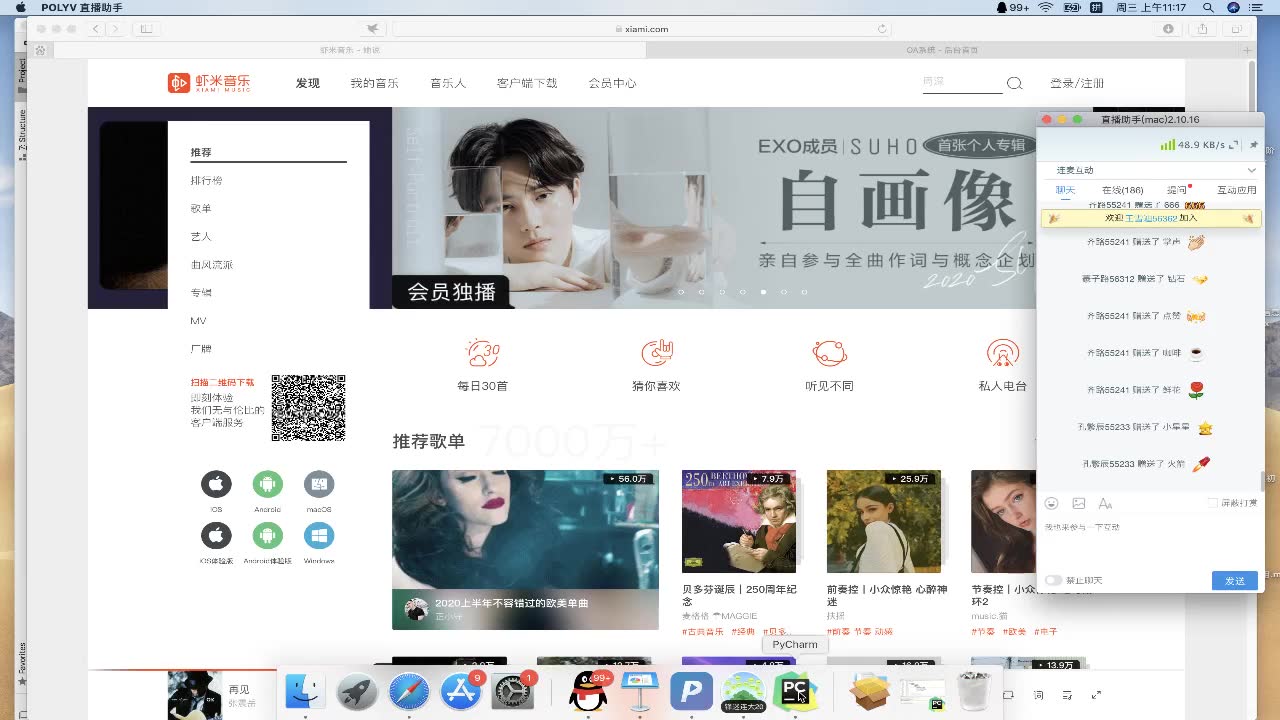The image size is (1280, 720).
Task: Open the Aa font size icon in chat
Action: click(1106, 503)
